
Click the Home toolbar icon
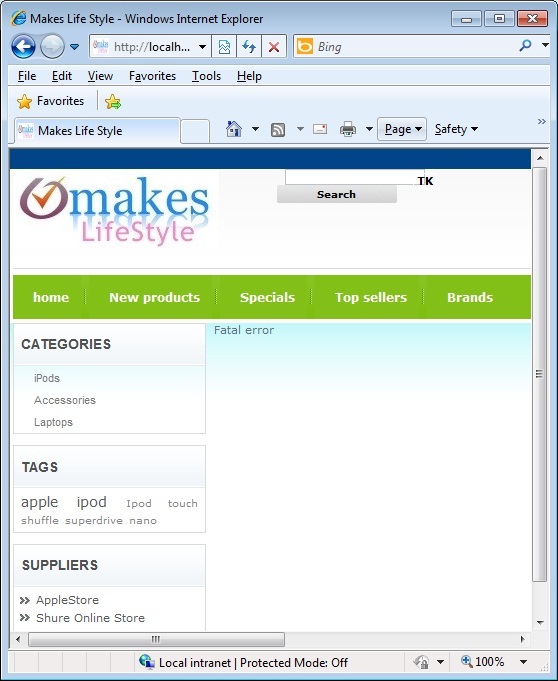tap(234, 129)
